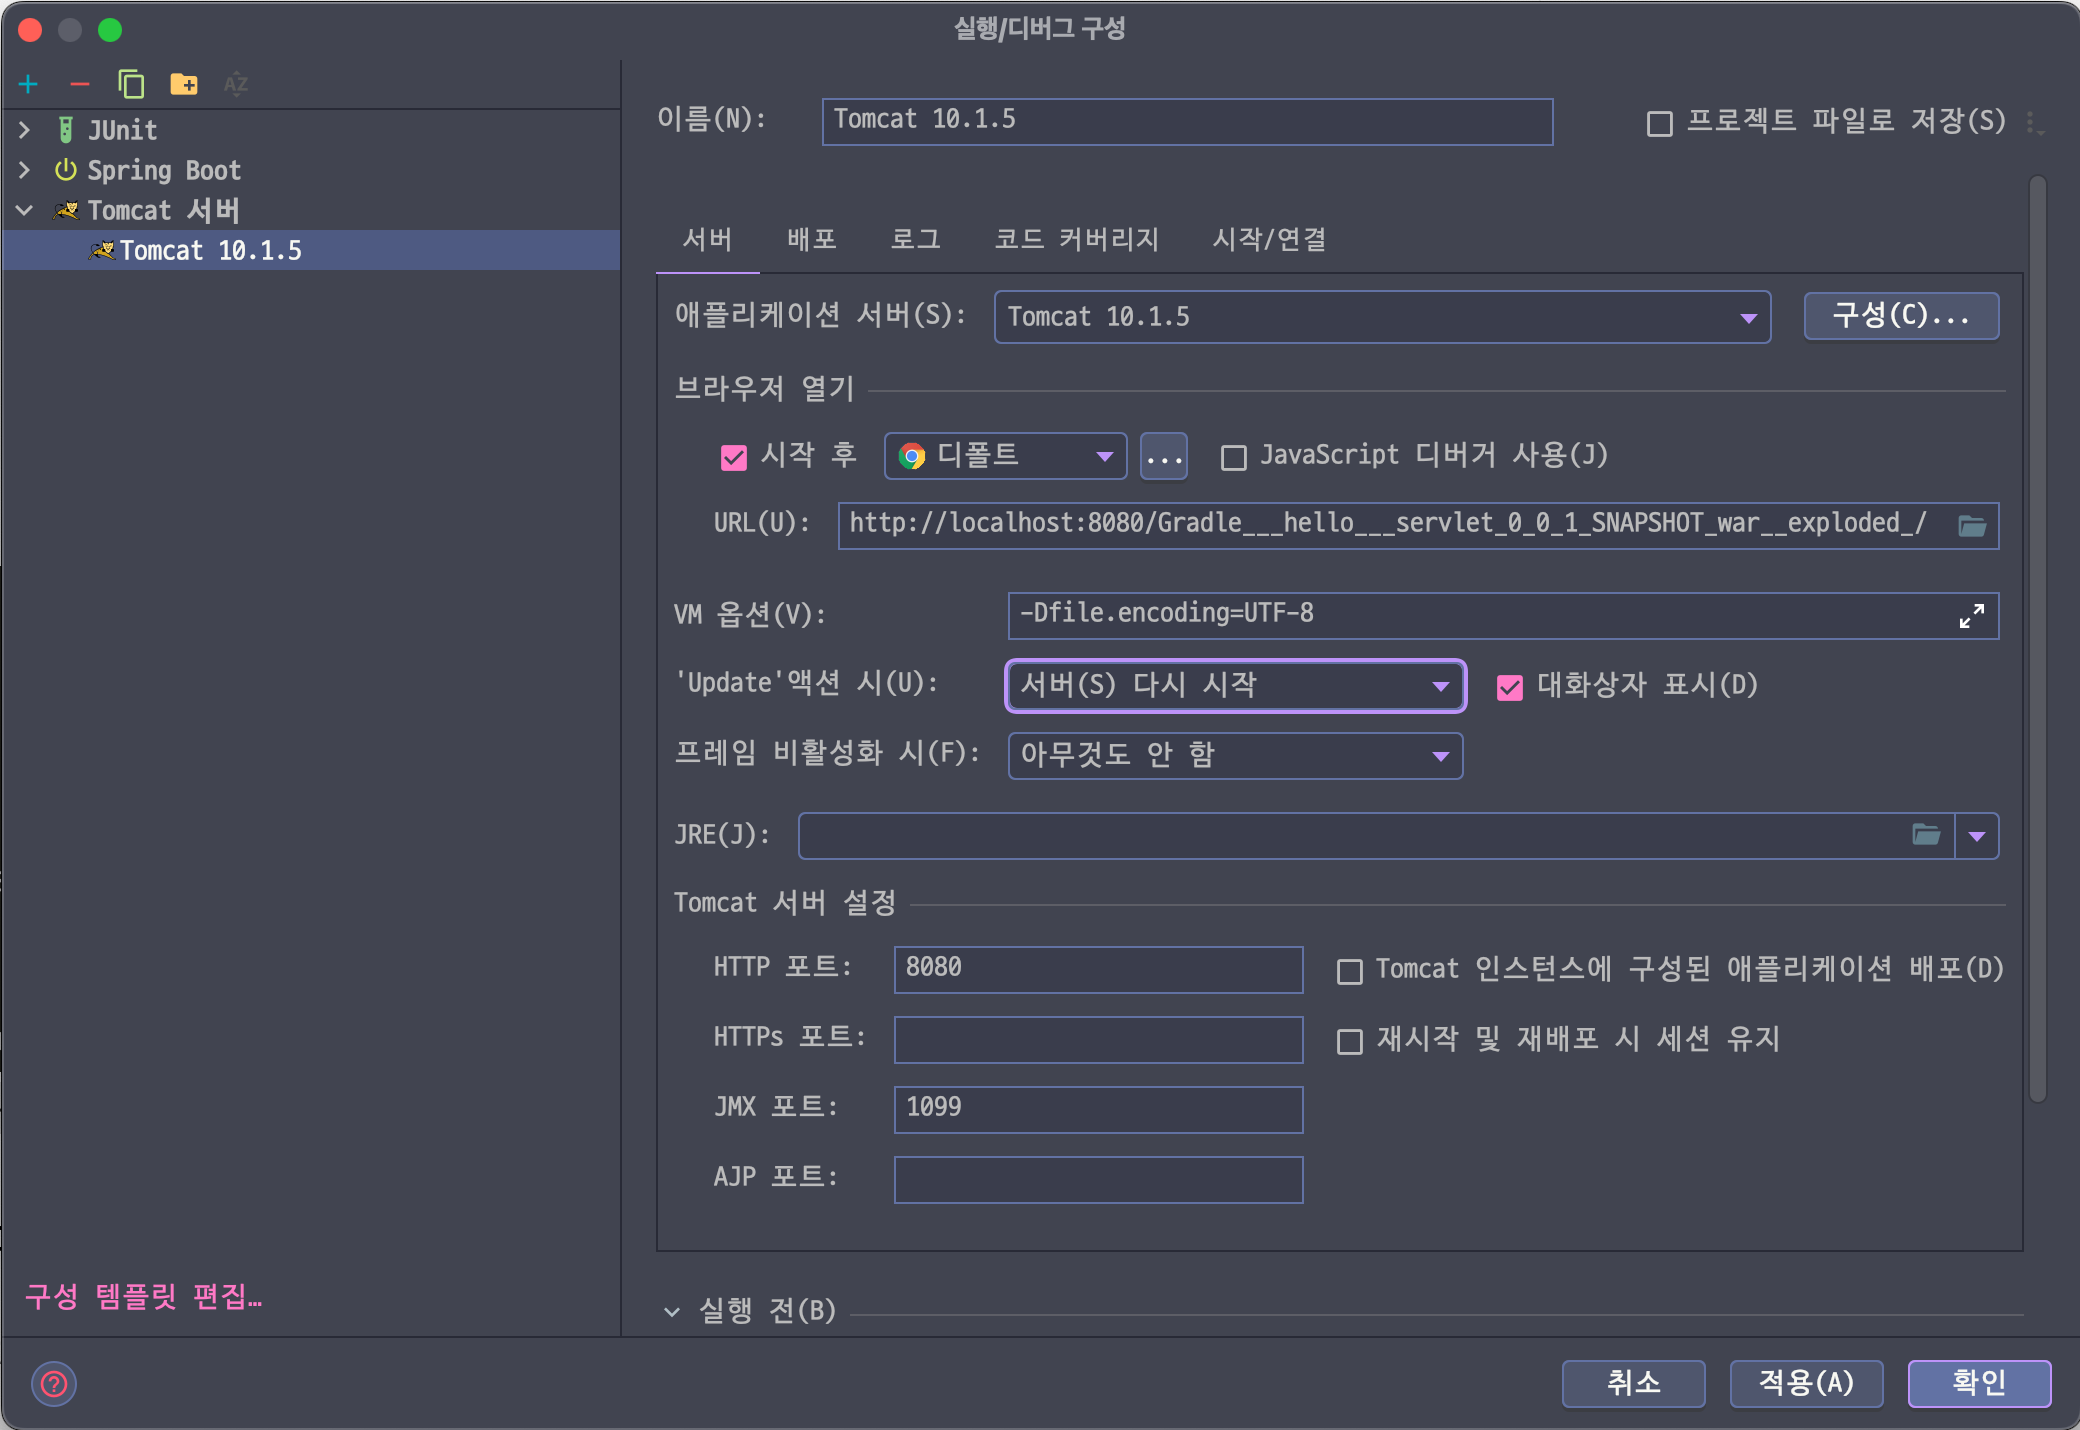This screenshot has height=1430, width=2080.
Task: Switch to the 시작/연결 tab
Action: (x=1269, y=240)
